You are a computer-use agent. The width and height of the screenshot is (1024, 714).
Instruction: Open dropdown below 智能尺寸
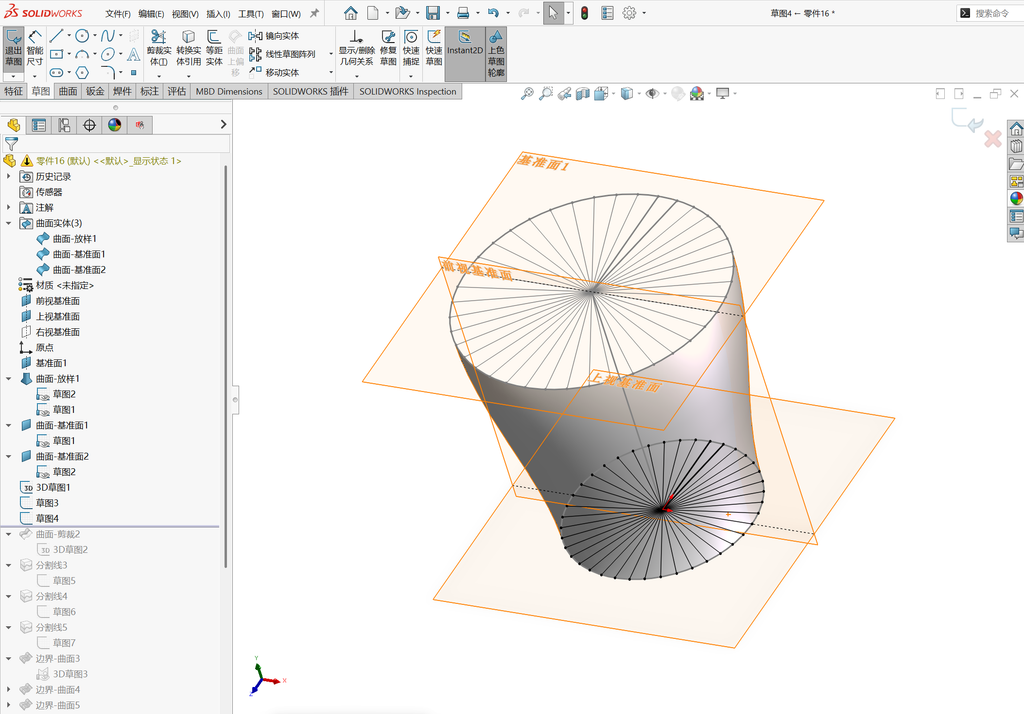click(35, 76)
